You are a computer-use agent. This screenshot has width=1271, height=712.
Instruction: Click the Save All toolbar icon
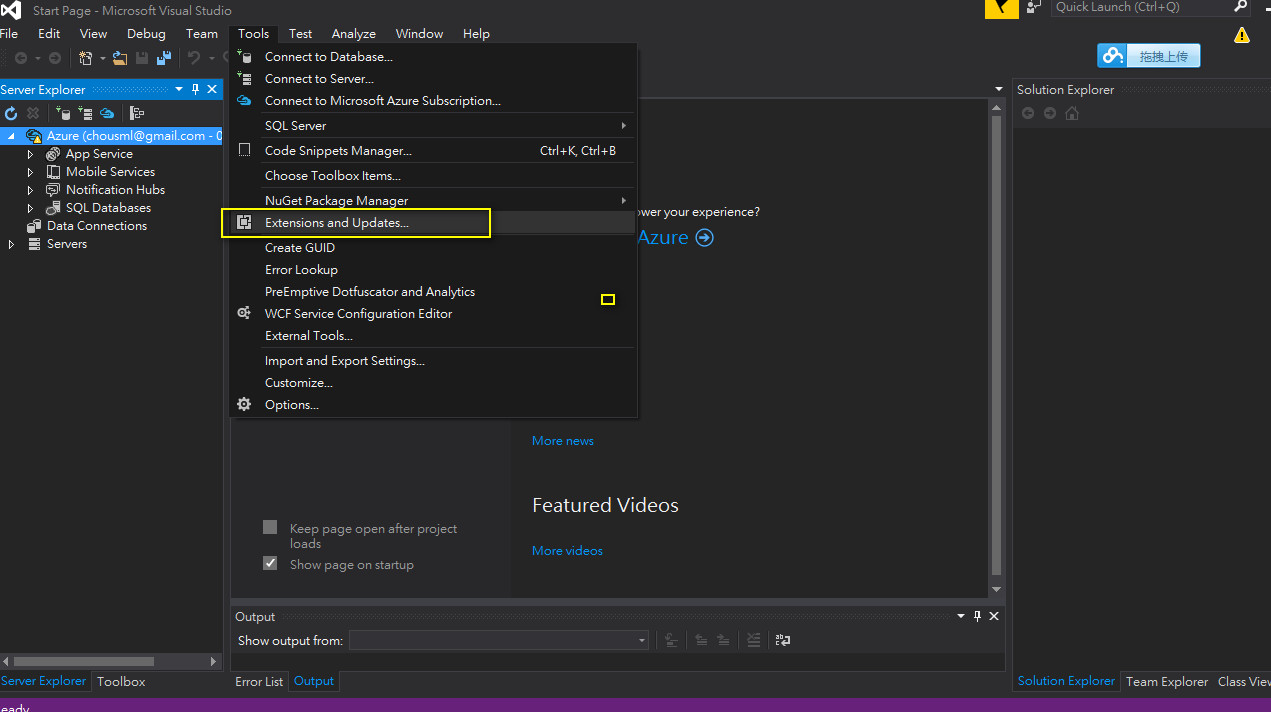[x=163, y=59]
